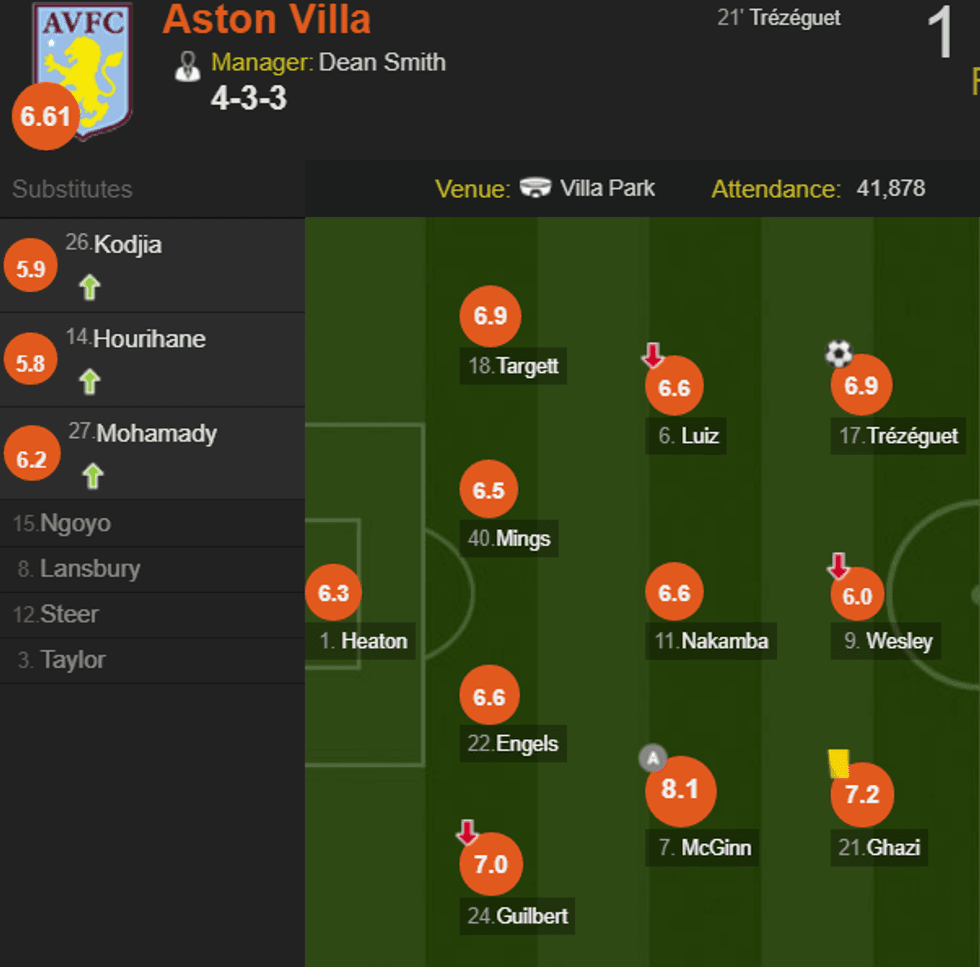Open Dean Smith's manager profile
This screenshot has width=980, height=967.
click(x=382, y=63)
